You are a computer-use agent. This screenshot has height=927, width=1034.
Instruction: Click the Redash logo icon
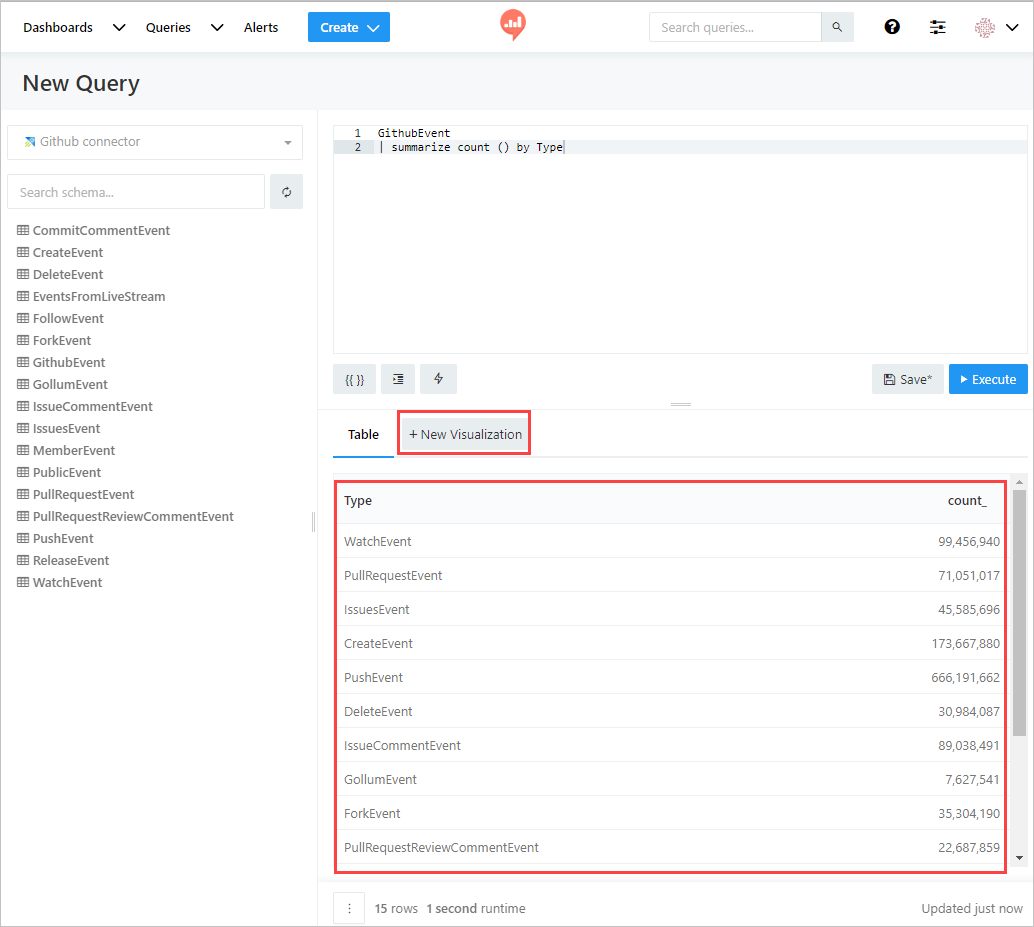tap(513, 25)
